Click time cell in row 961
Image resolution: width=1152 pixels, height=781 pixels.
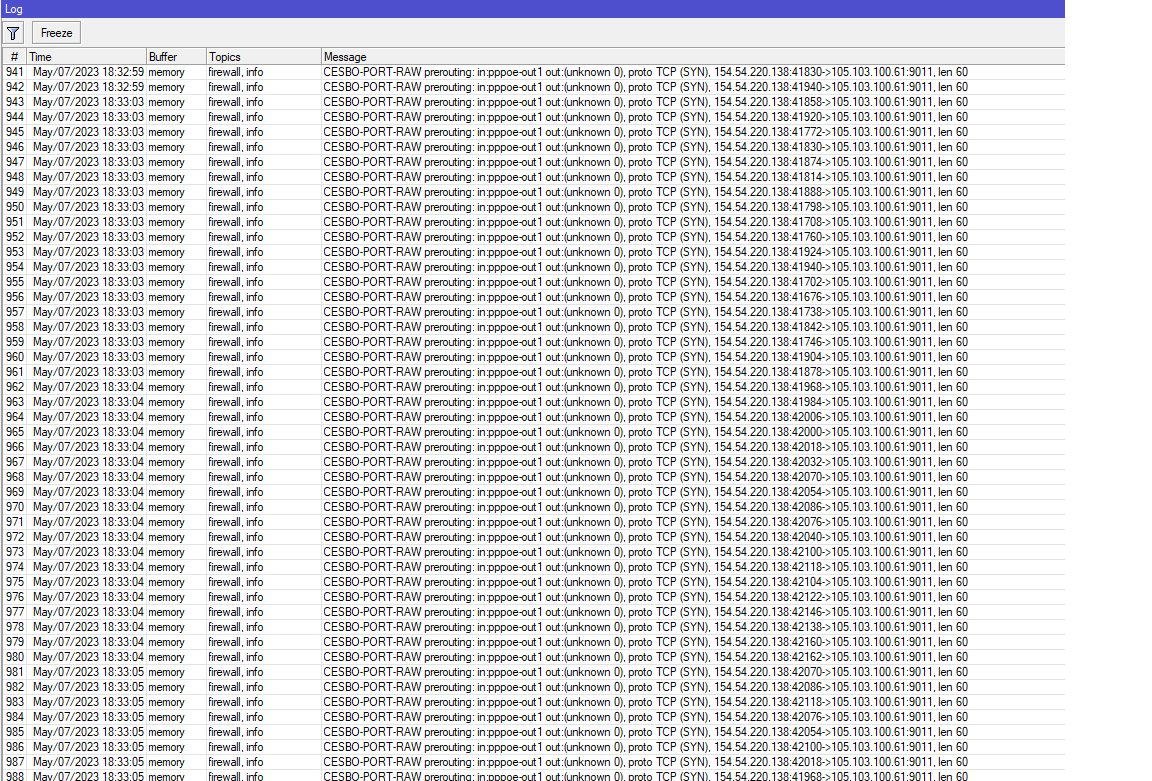(88, 372)
